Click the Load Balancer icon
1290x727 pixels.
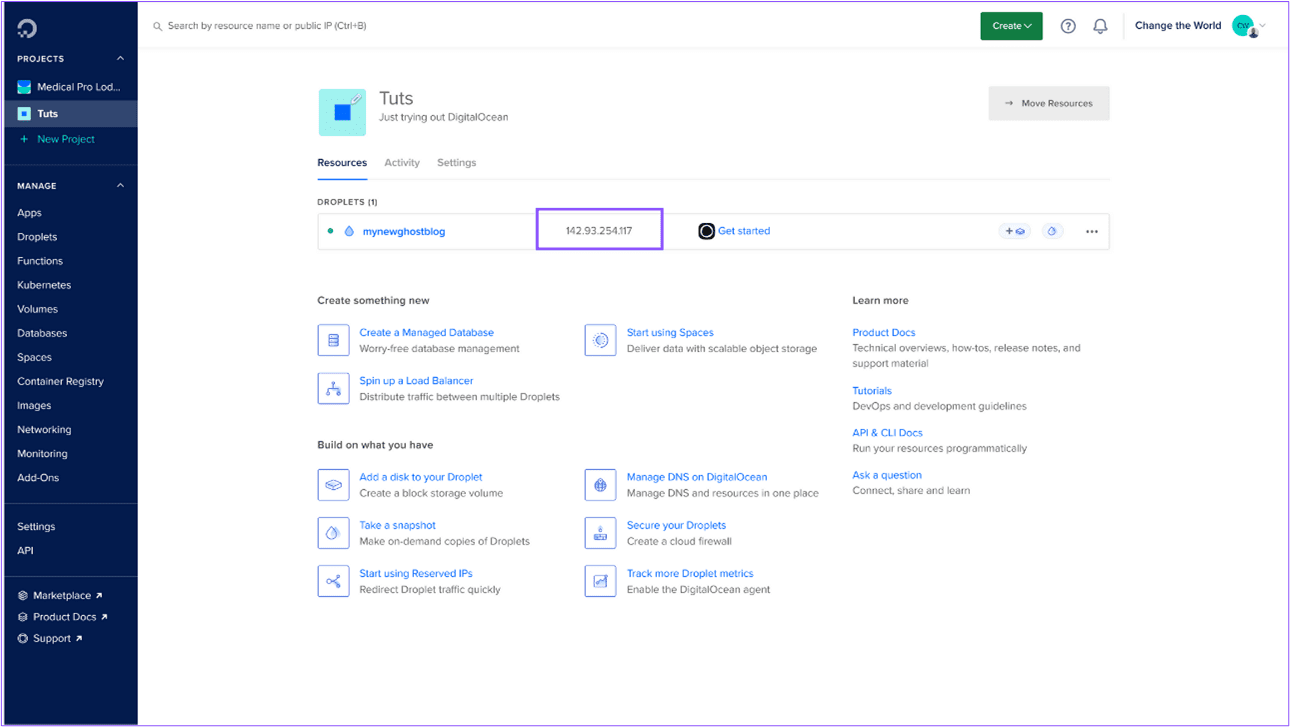pos(333,388)
